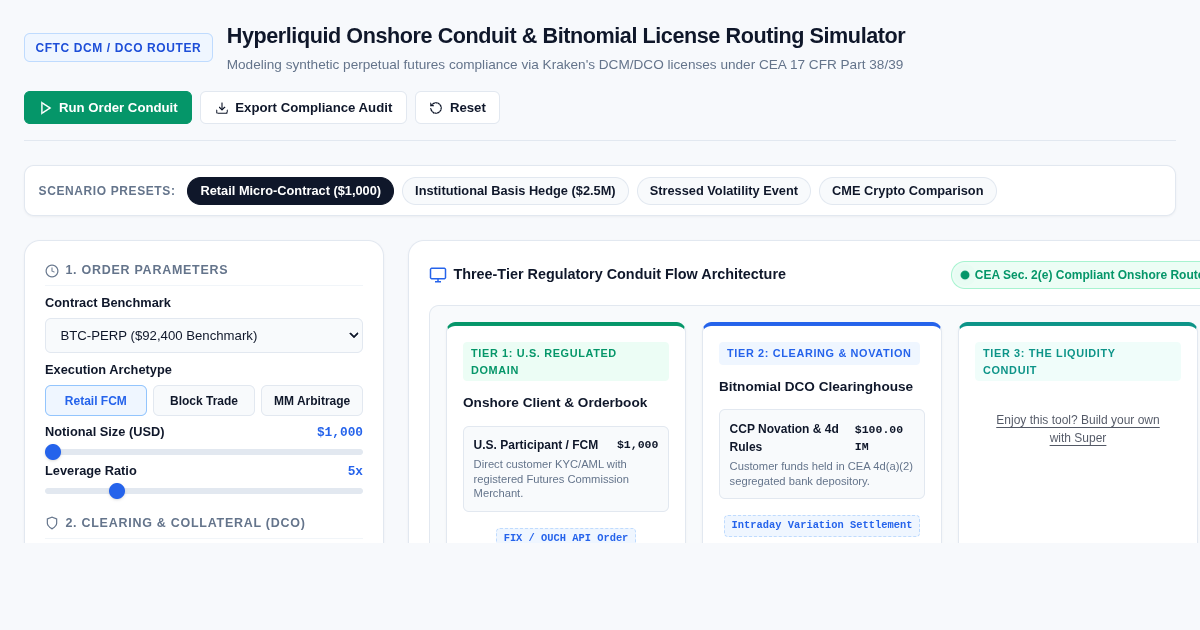This screenshot has width=1200, height=630.
Task: Click the green dot in the CEA compliance badge
Action: pos(965,275)
